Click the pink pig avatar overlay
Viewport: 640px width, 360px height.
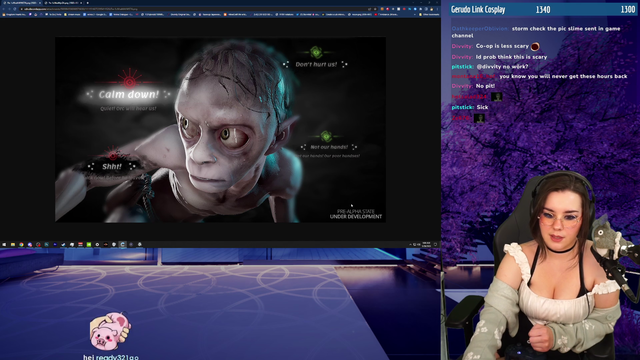click(x=110, y=331)
